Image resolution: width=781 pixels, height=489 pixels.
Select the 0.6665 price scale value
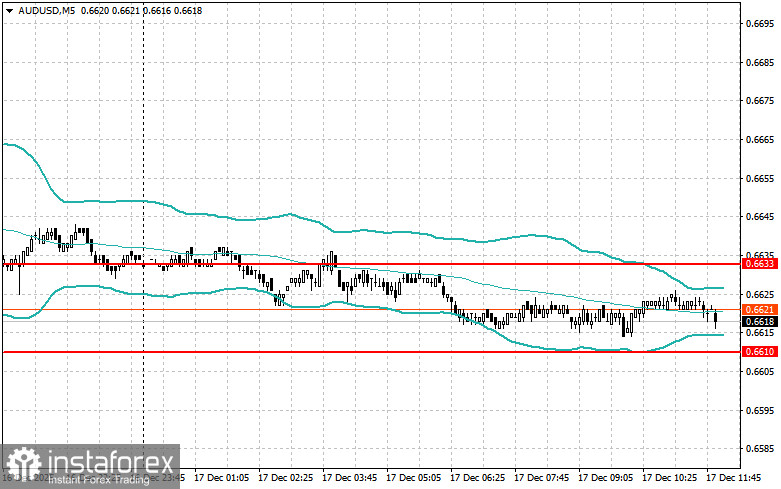(760, 139)
